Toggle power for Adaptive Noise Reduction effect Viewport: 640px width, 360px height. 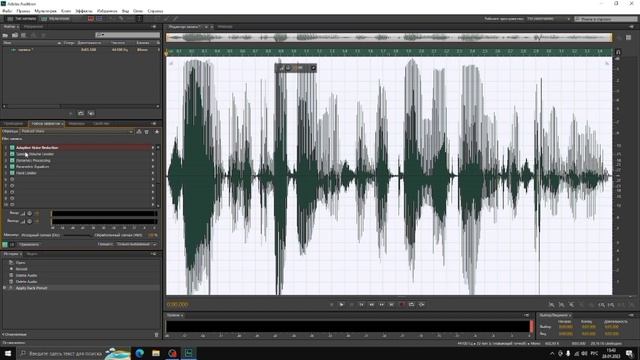[12, 147]
